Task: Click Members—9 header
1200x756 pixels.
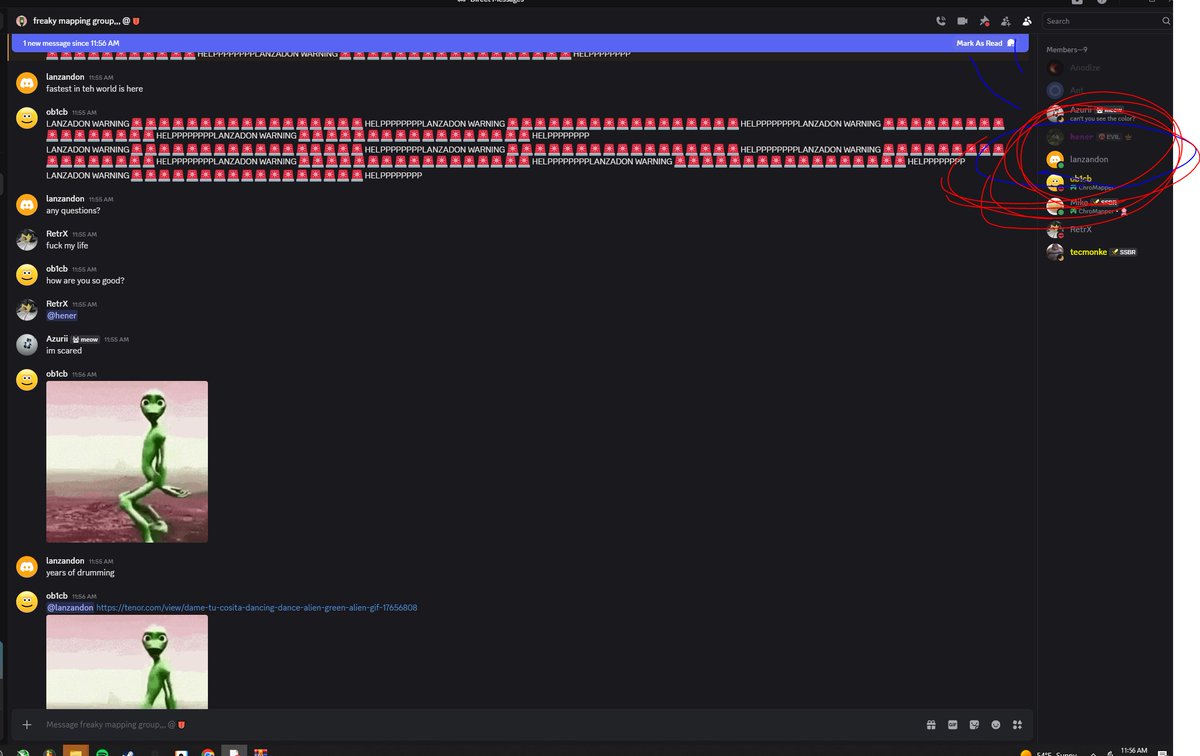Action: (x=1066, y=49)
